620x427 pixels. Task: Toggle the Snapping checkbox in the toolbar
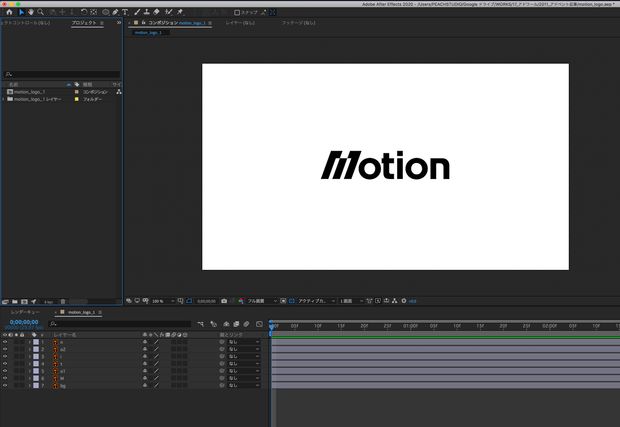pos(237,13)
